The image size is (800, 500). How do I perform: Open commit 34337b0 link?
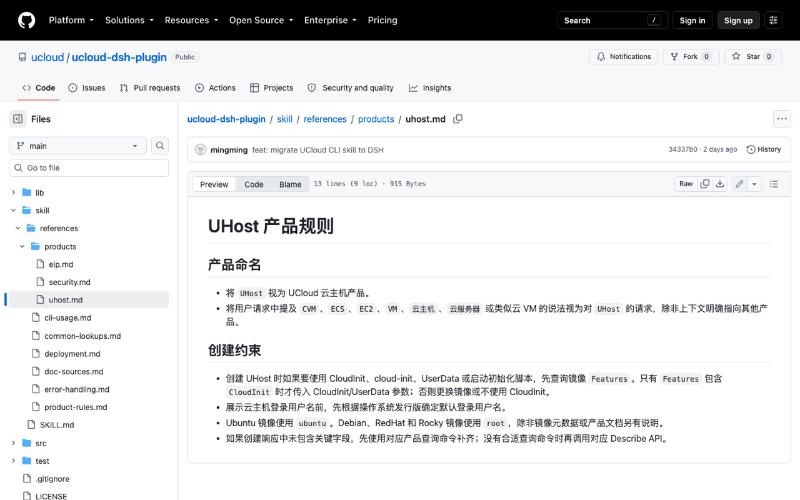pos(683,149)
